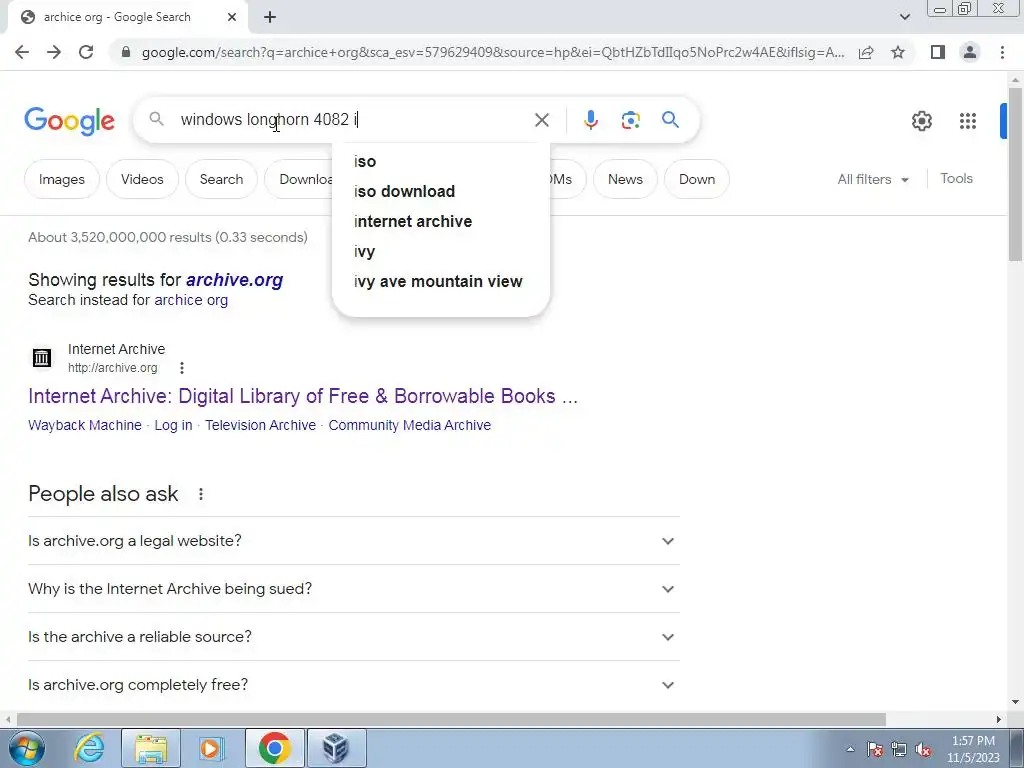Click the browser forward arrow

point(54,52)
